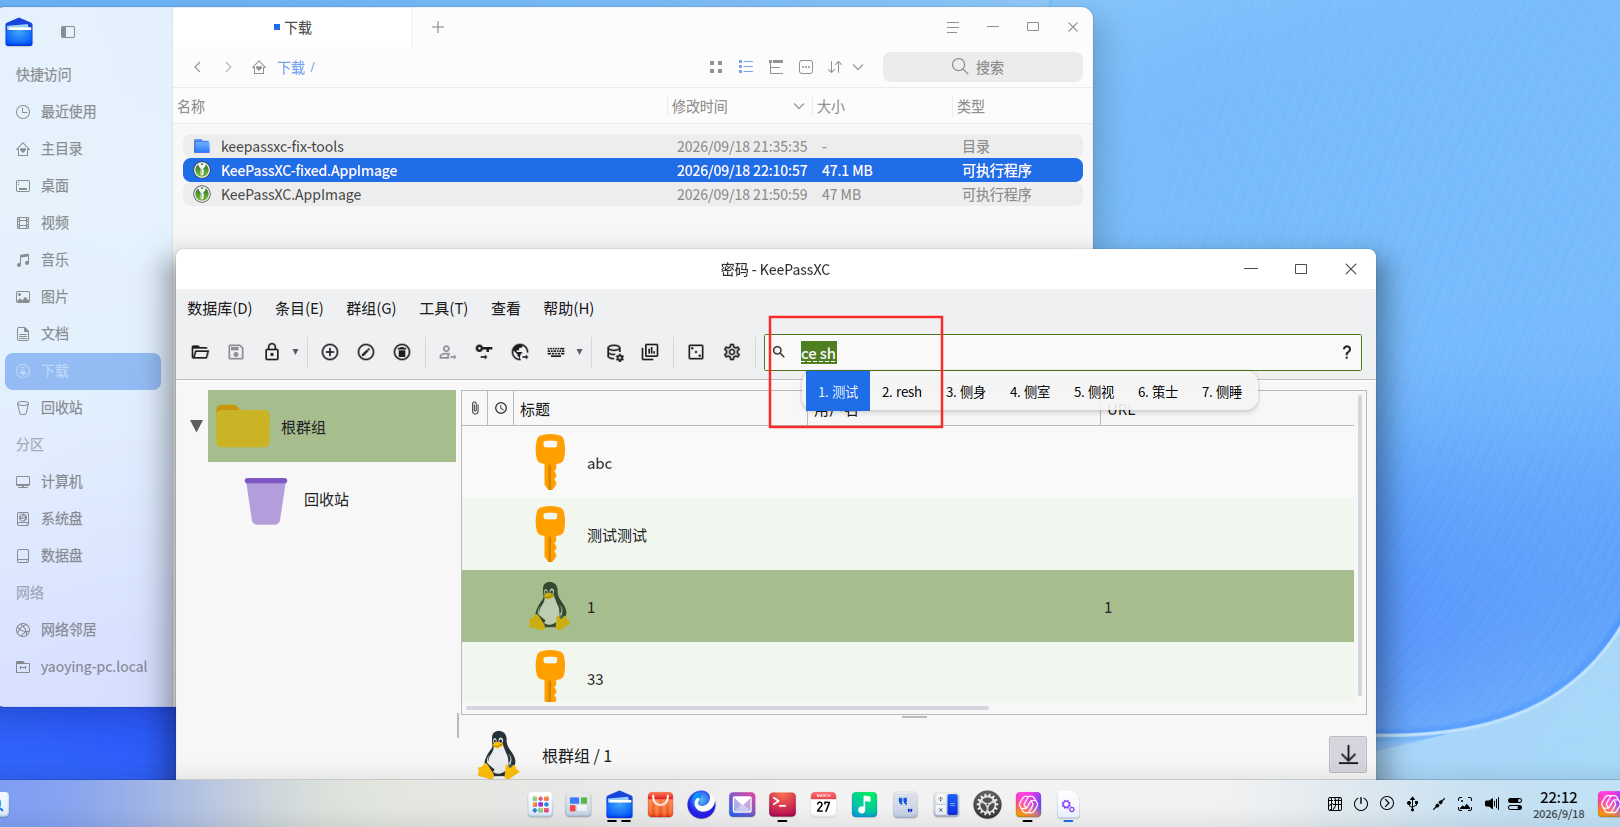Open 回收站 in the file manager sidebar
1620x827 pixels.
pyautogui.click(x=61, y=408)
